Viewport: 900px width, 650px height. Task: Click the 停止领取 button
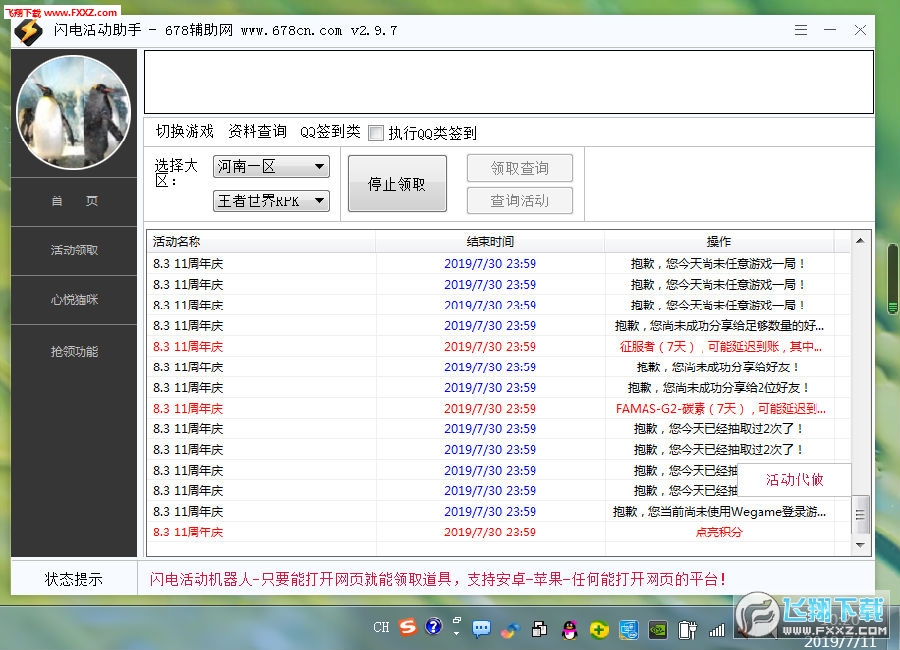(x=397, y=184)
